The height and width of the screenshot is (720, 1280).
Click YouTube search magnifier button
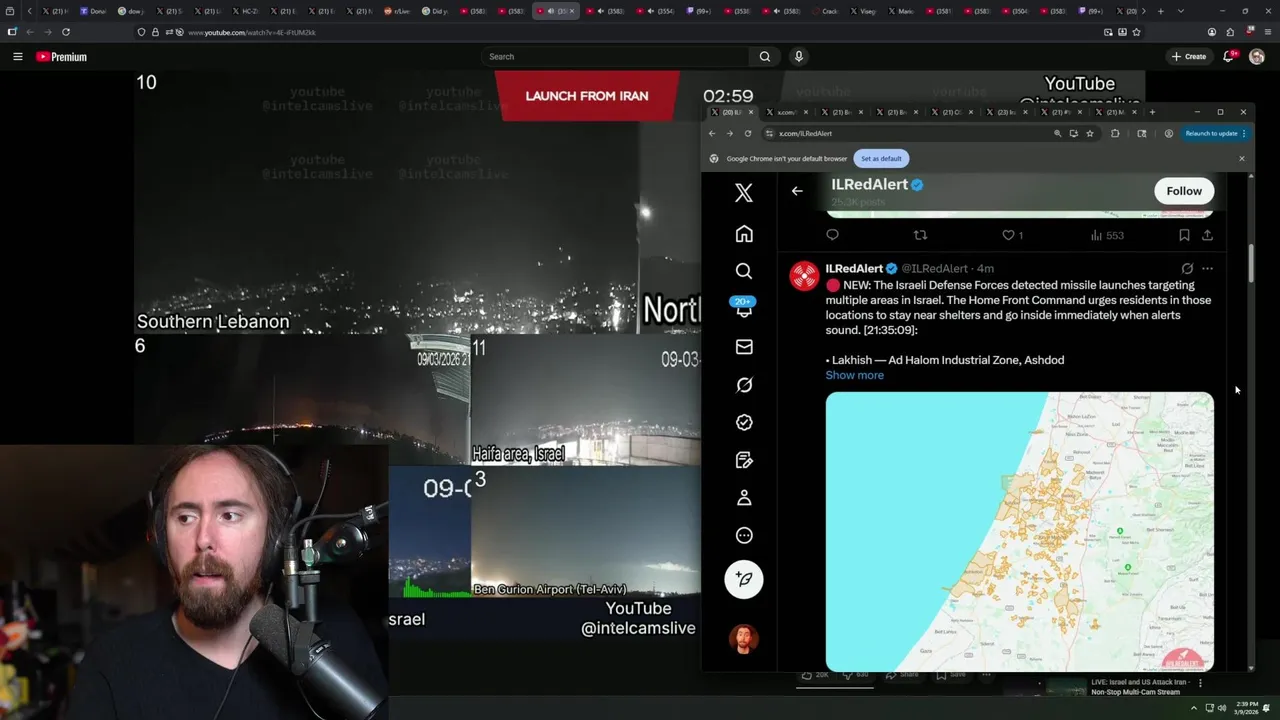tap(765, 57)
